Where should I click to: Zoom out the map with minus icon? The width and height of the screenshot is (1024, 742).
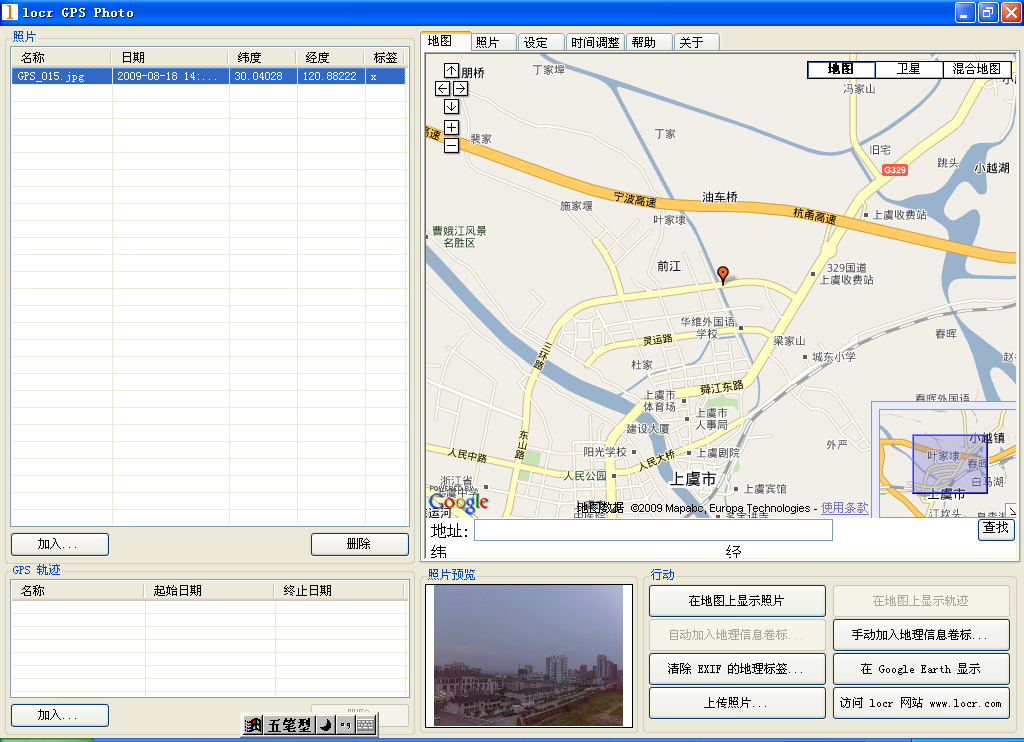tap(451, 145)
